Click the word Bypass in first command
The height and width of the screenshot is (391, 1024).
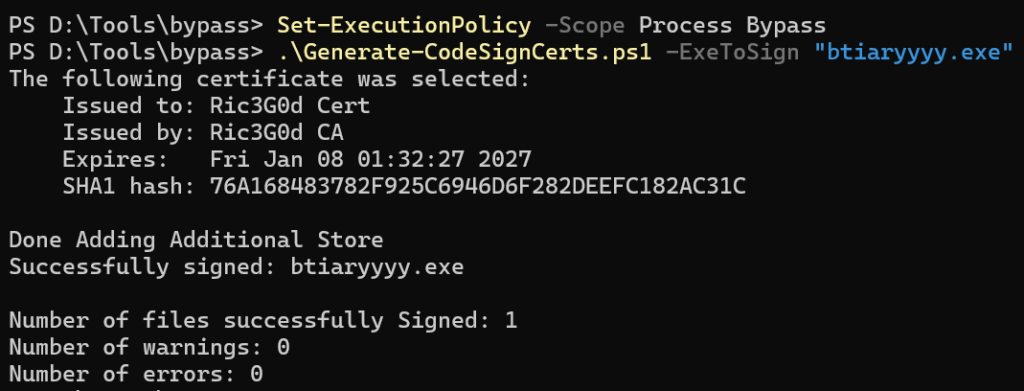786,26
